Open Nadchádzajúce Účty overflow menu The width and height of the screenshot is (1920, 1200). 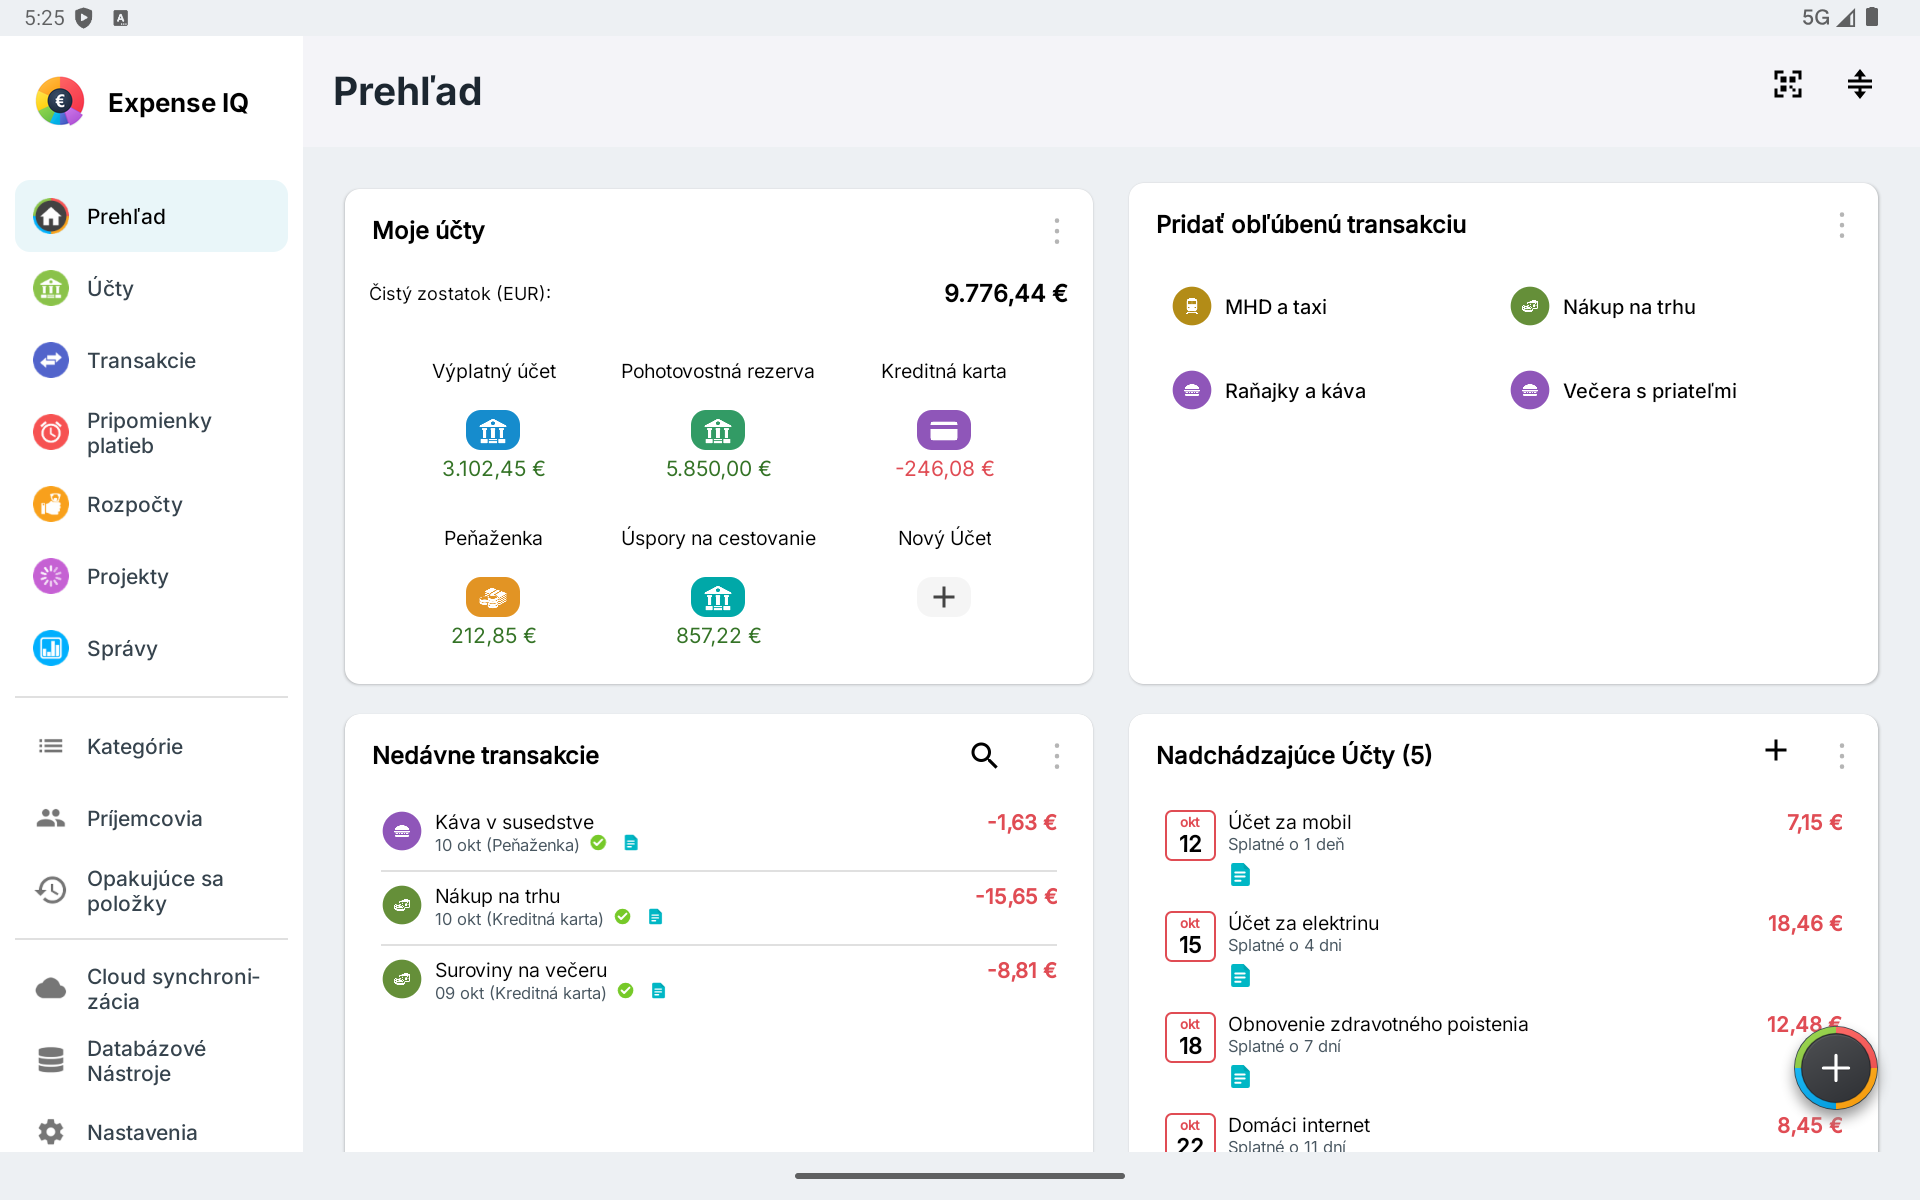[x=1841, y=755]
